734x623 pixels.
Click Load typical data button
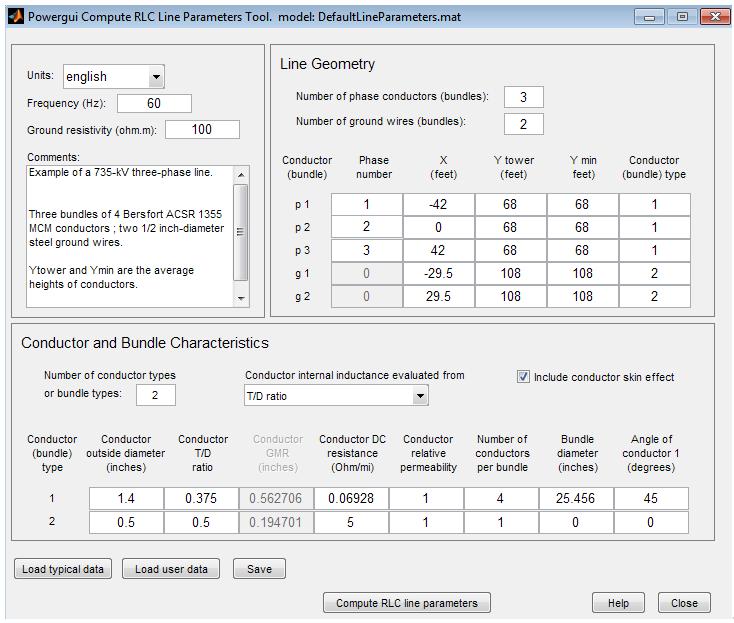click(63, 569)
